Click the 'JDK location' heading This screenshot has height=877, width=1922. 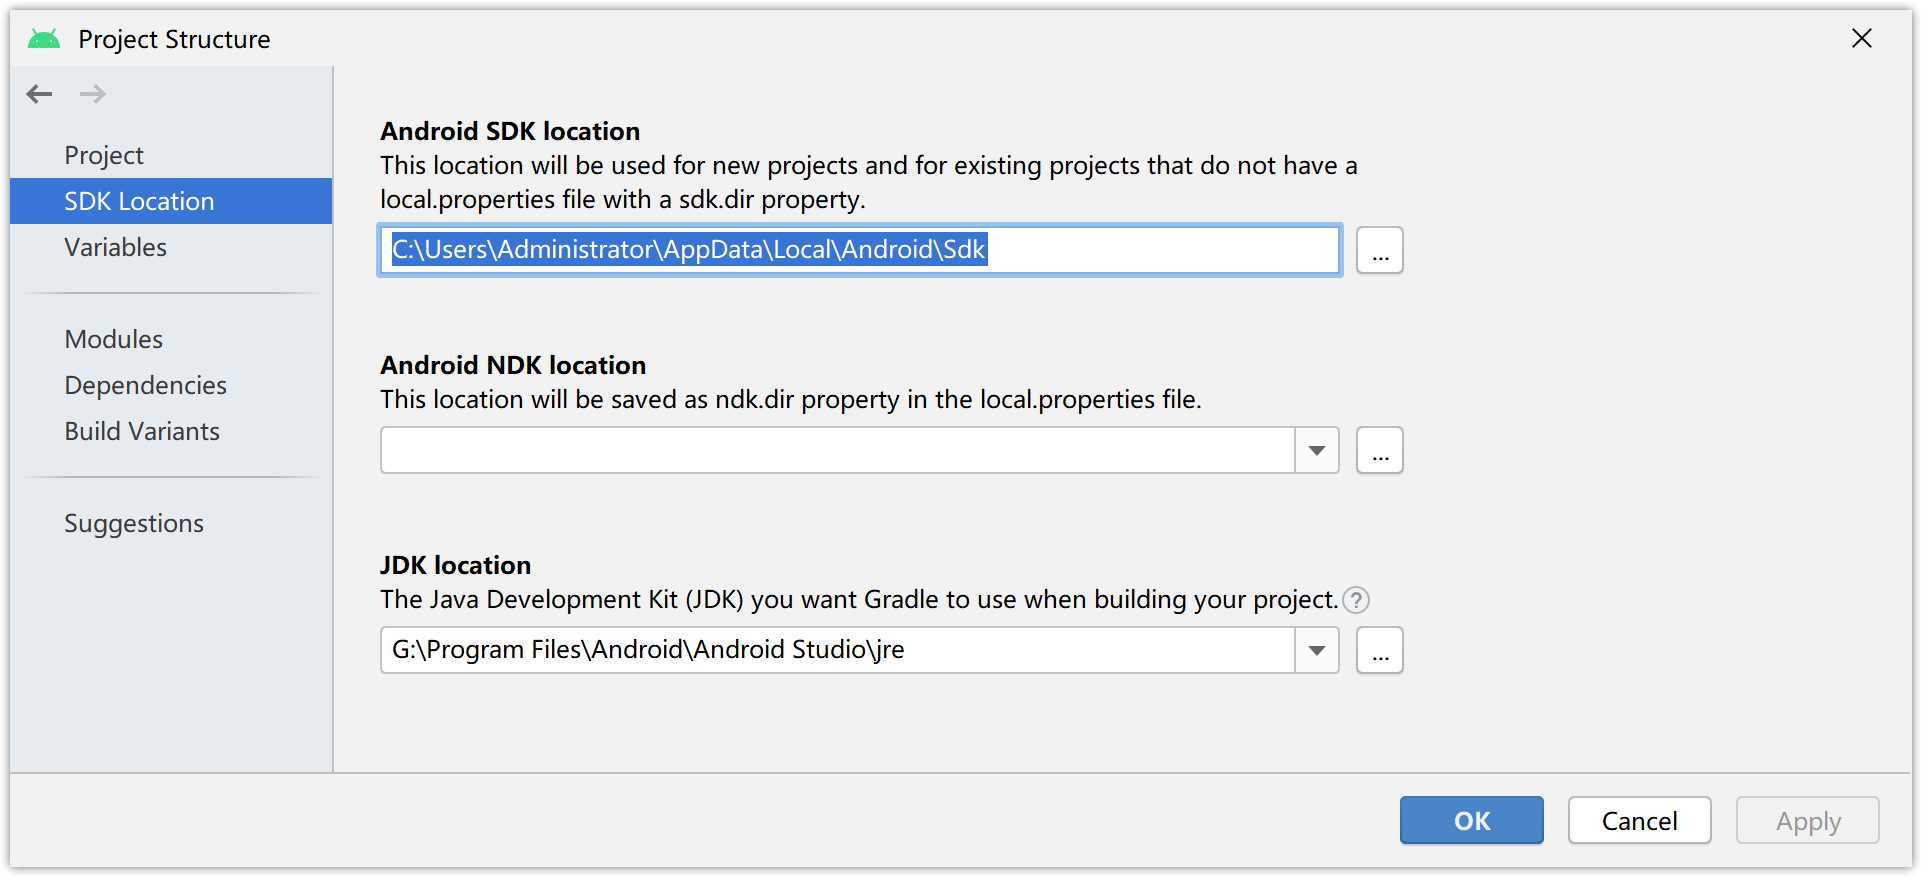pos(455,565)
